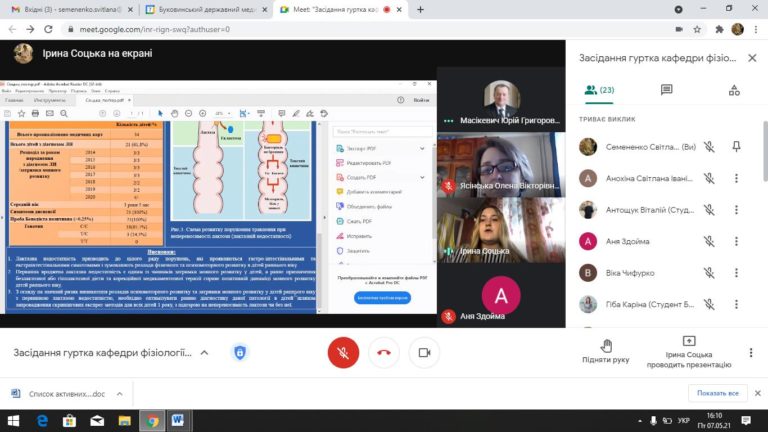Pin Семененко Світлана in participants list
Viewport: 768px width, 432px height.
[737, 147]
